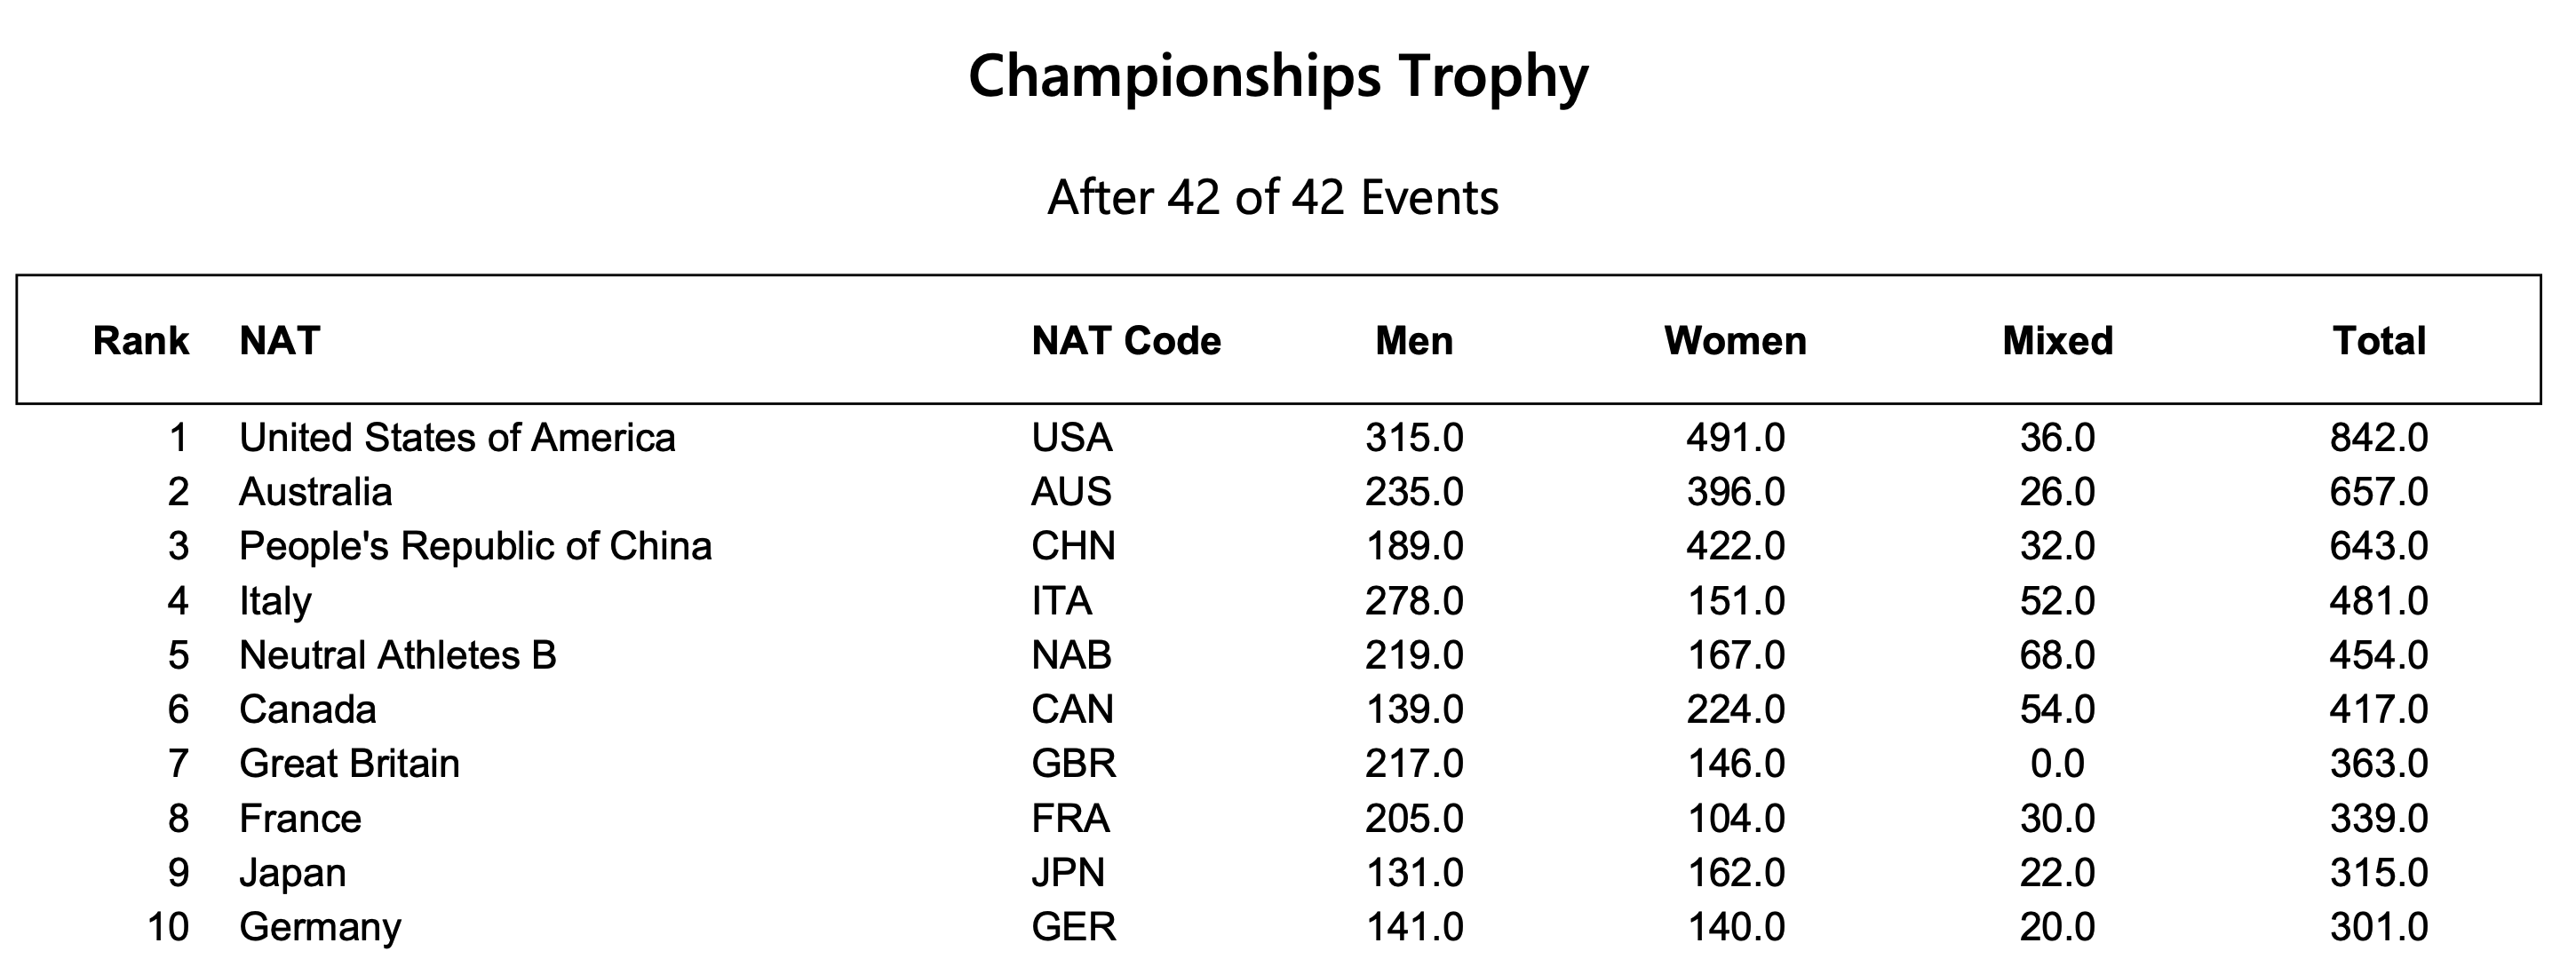This screenshot has height=959, width=2576.
Task: Select Neutral Athletes B team name
Action: [x=397, y=655]
